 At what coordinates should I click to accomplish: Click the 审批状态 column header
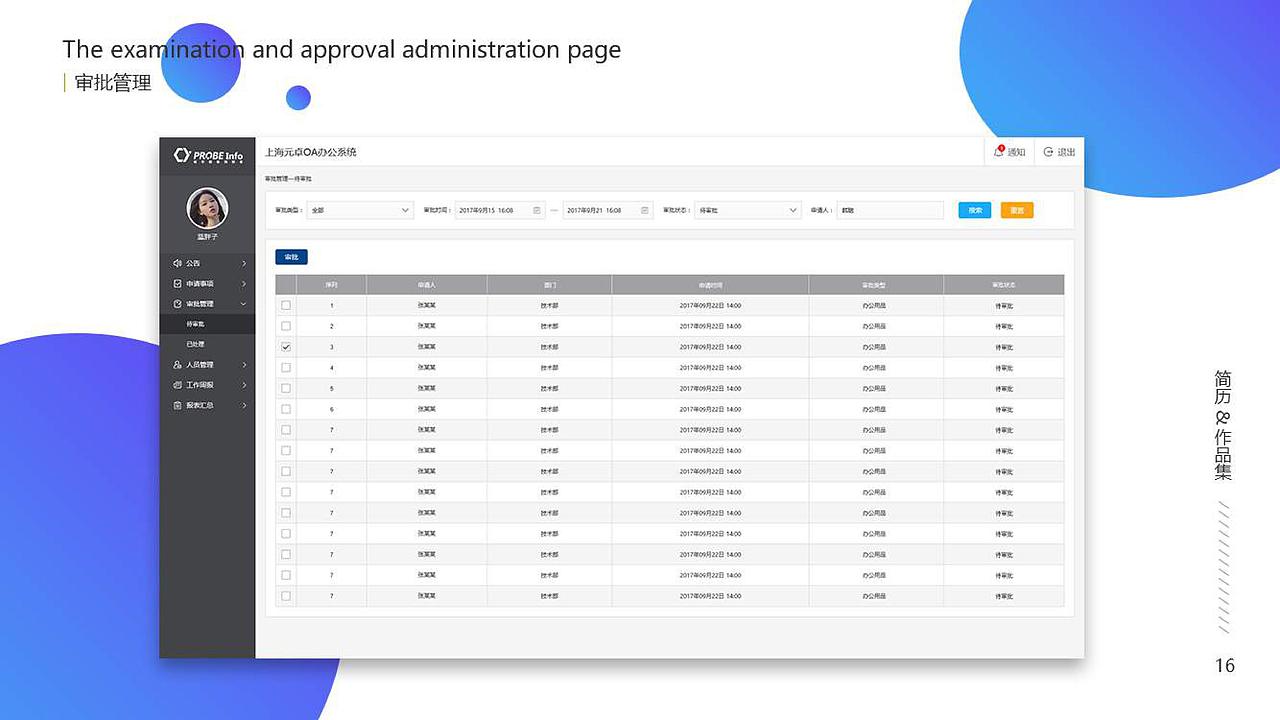click(1004, 285)
